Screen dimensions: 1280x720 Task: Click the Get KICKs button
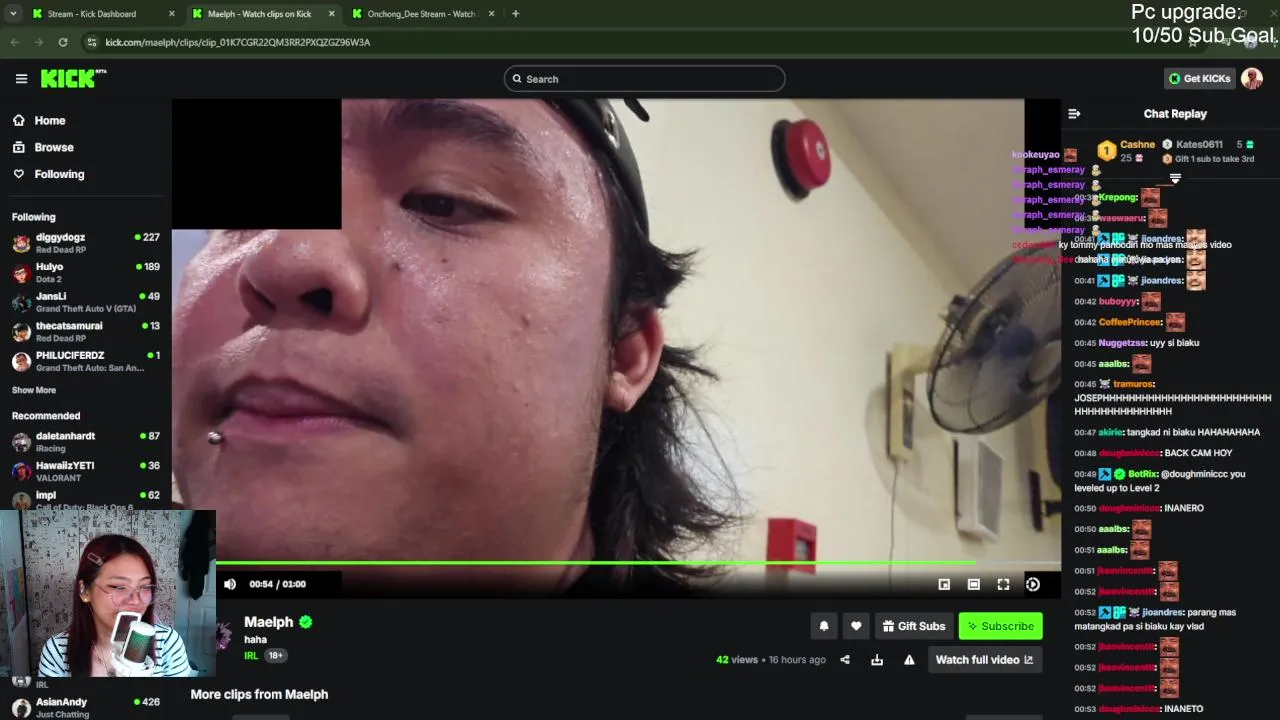(1199, 79)
